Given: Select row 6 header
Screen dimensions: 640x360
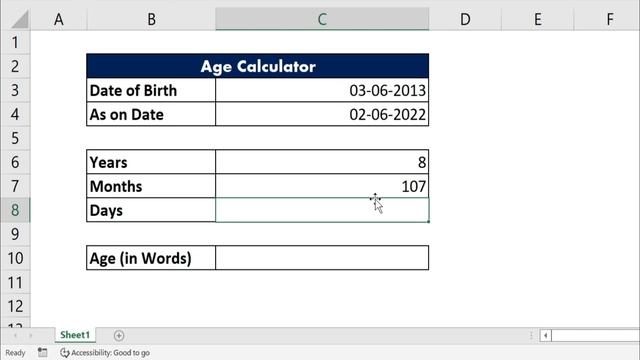Looking at the screenshot, I should [15, 162].
